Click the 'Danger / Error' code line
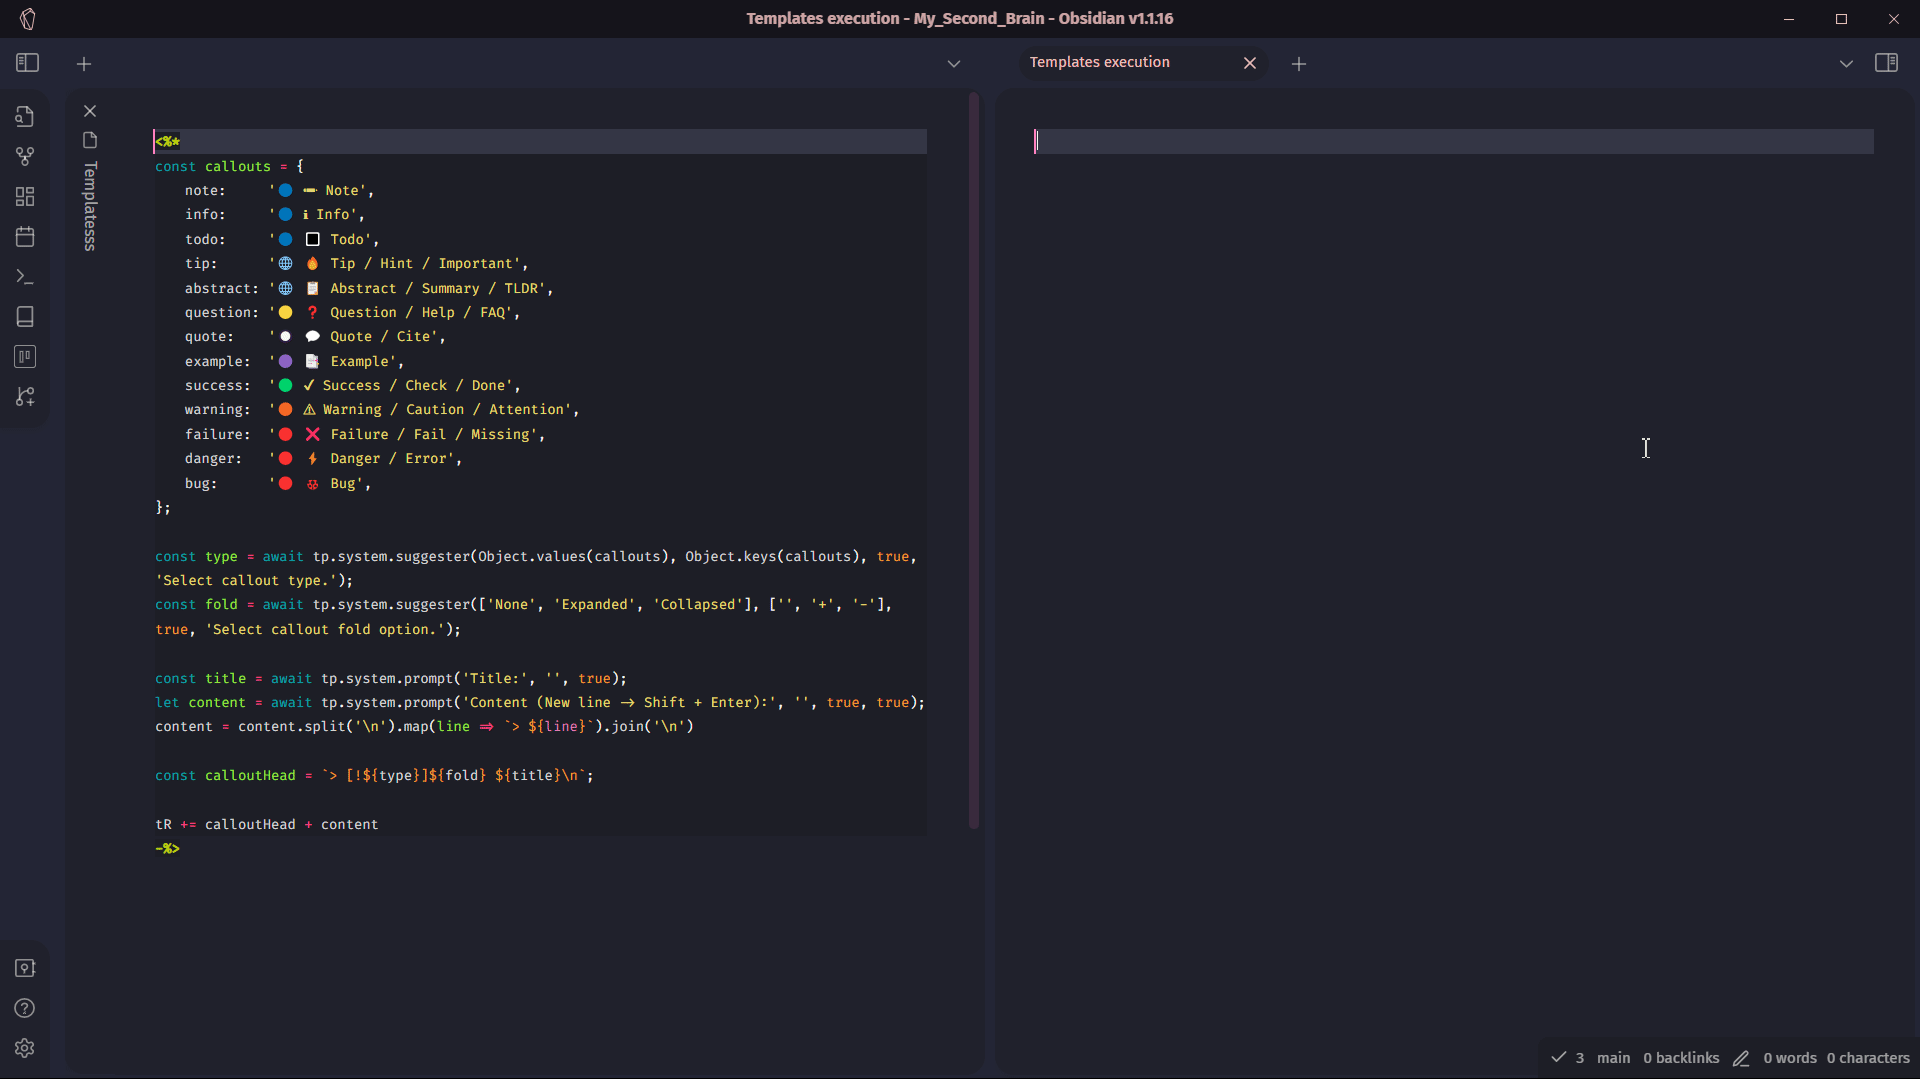Image resolution: width=1920 pixels, height=1079 pixels. 323,458
